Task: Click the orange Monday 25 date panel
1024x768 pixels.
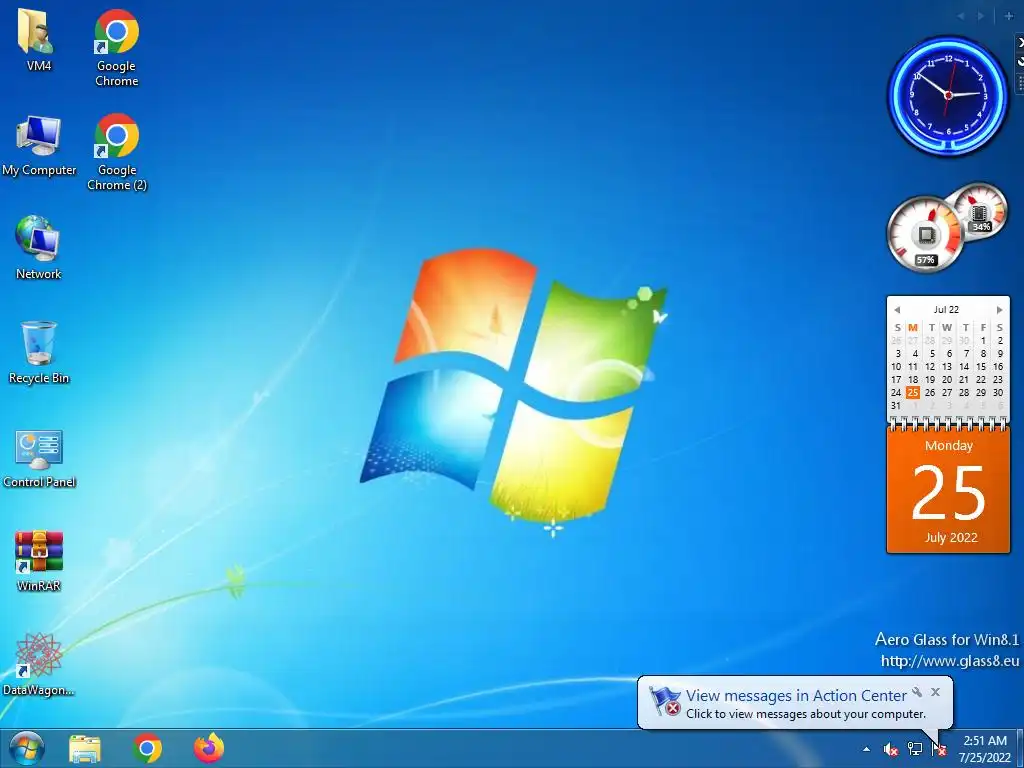Action: pos(948,491)
